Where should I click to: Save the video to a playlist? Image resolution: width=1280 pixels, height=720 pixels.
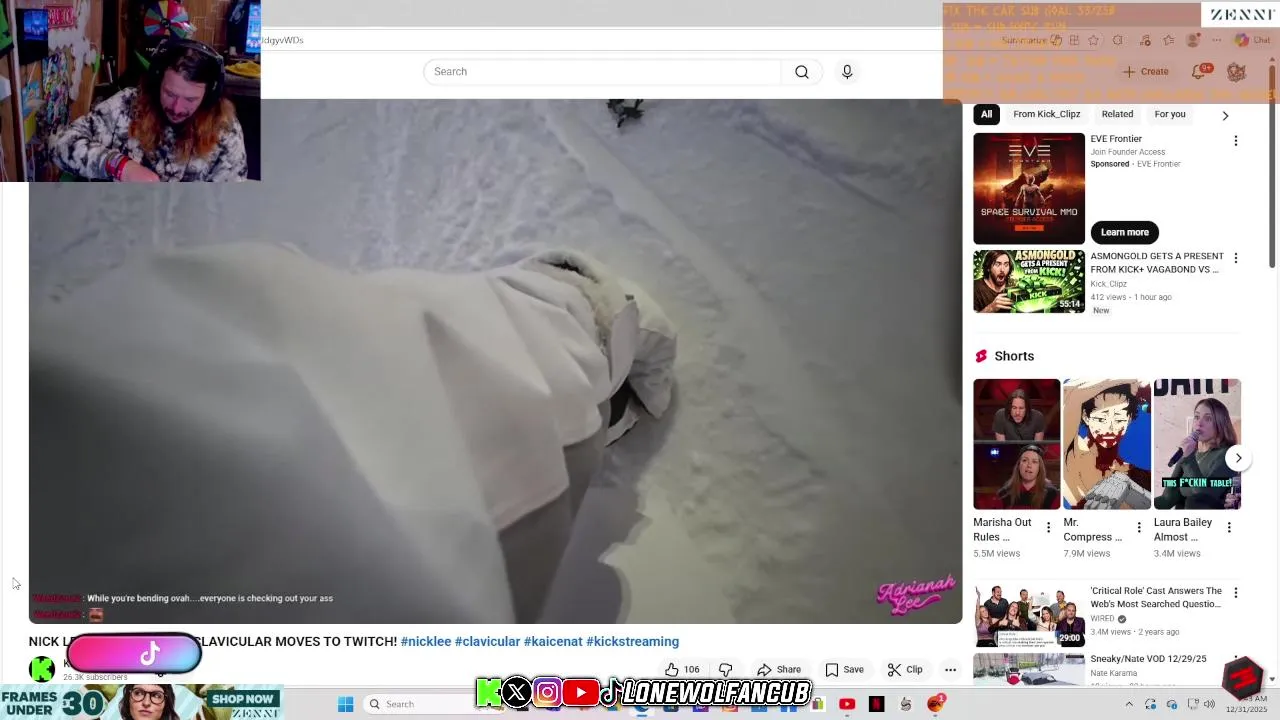click(x=844, y=670)
